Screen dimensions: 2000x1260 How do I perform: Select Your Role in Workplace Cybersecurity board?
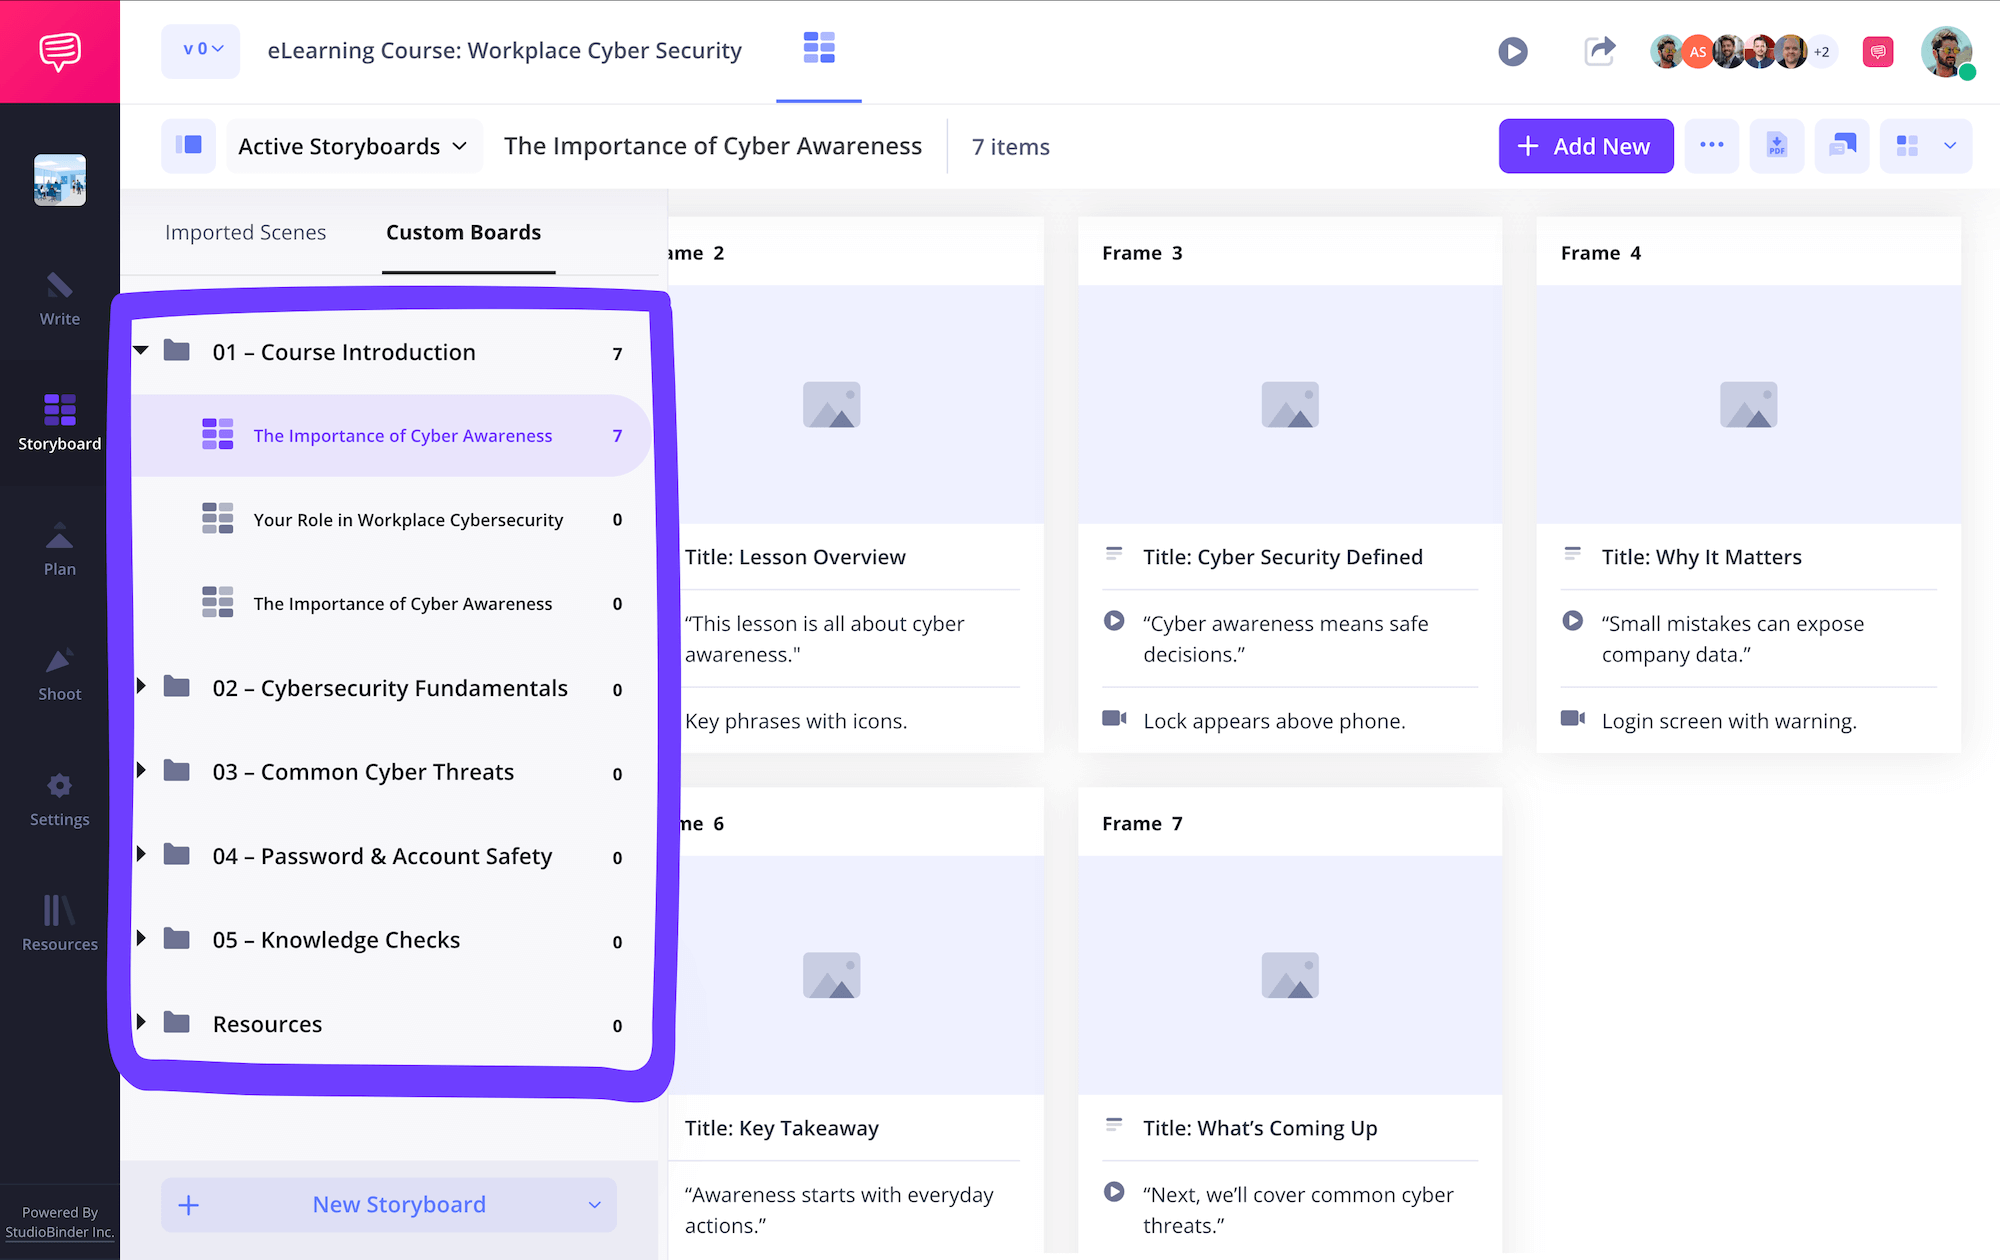point(408,520)
